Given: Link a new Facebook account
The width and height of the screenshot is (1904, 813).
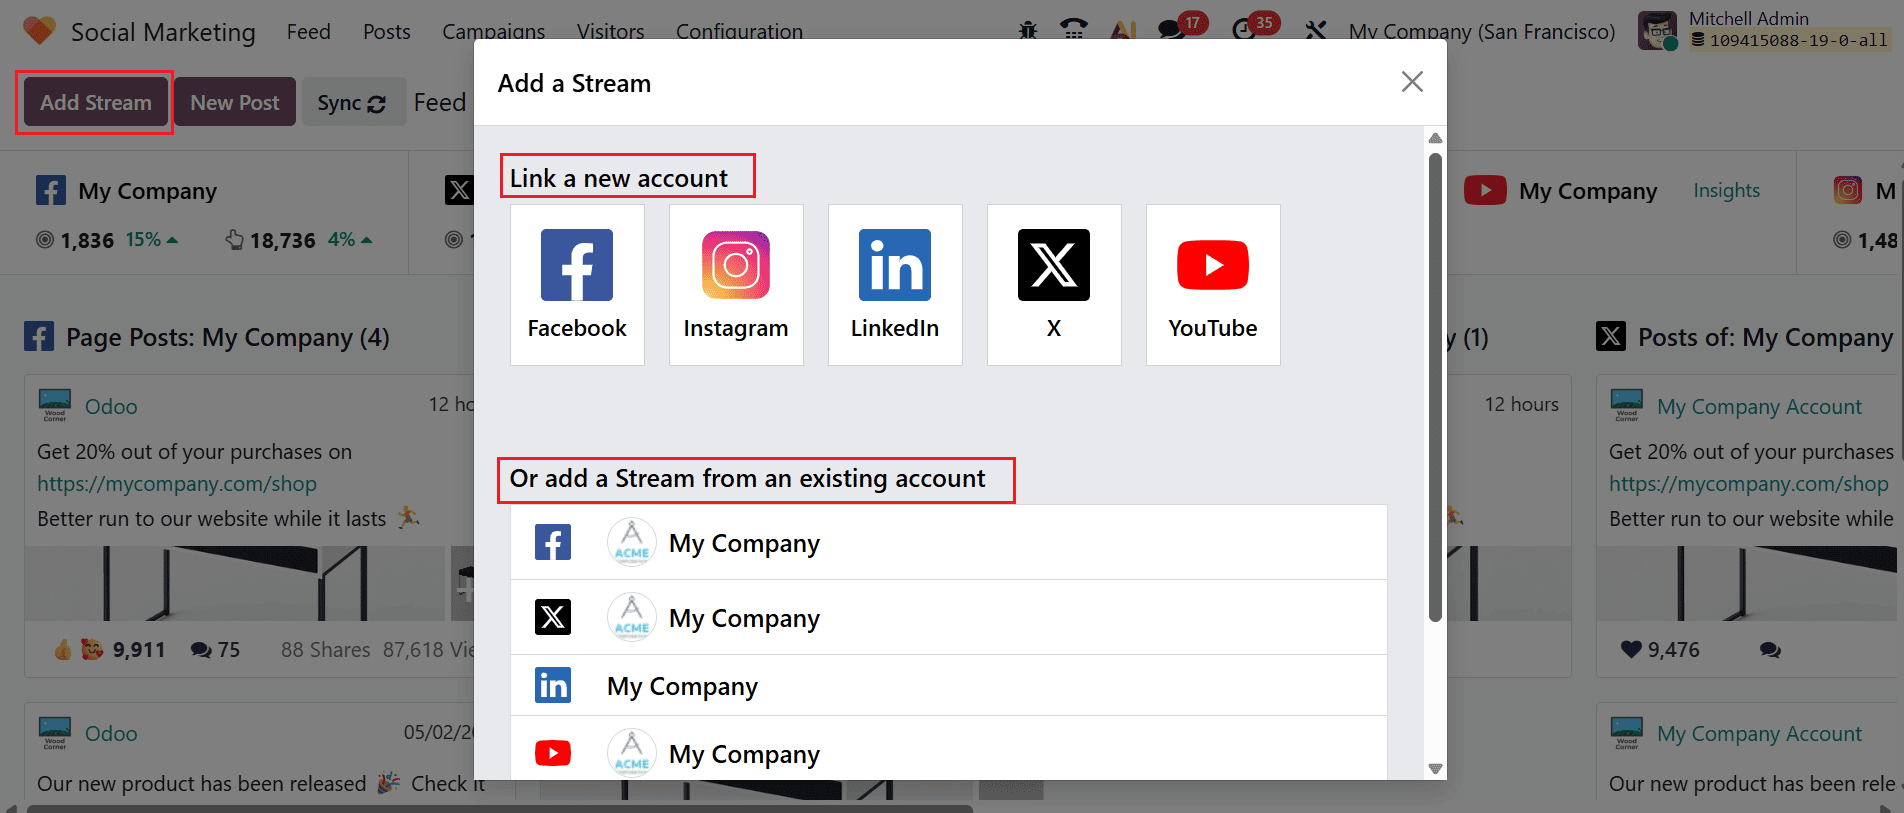Looking at the screenshot, I should click(577, 285).
